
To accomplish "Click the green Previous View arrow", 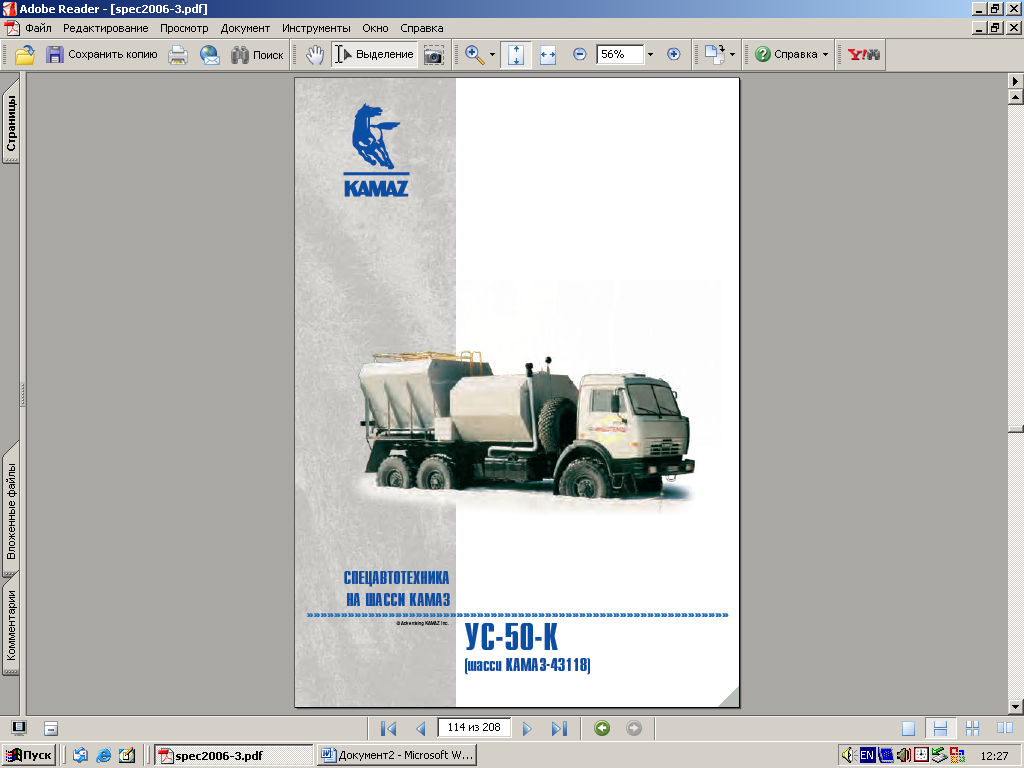I will click(x=602, y=728).
